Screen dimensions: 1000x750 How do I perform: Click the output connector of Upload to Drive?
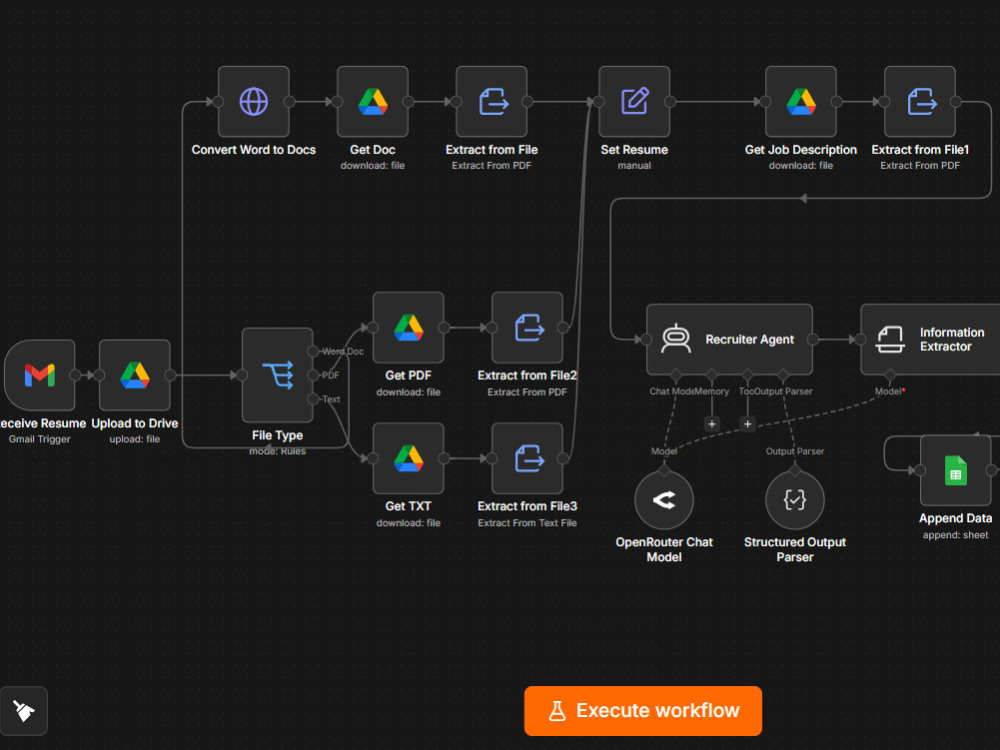click(x=170, y=375)
